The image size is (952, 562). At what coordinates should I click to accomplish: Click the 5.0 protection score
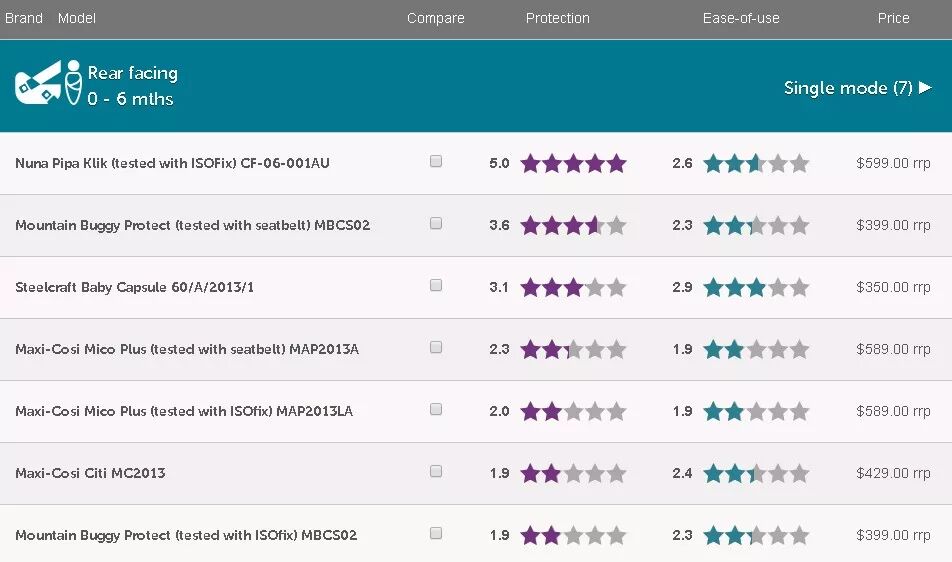pos(499,163)
